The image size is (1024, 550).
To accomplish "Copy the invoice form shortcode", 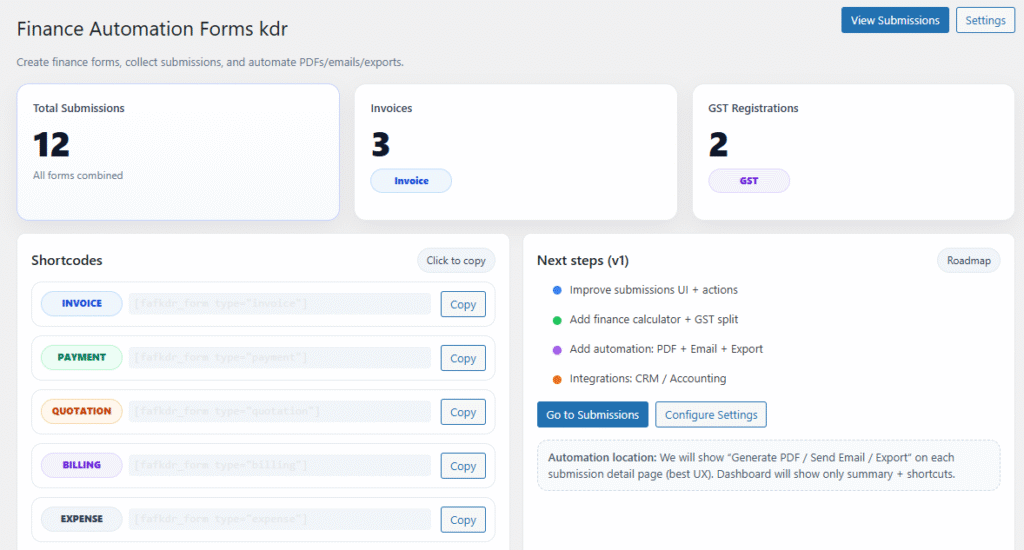I will click(463, 304).
